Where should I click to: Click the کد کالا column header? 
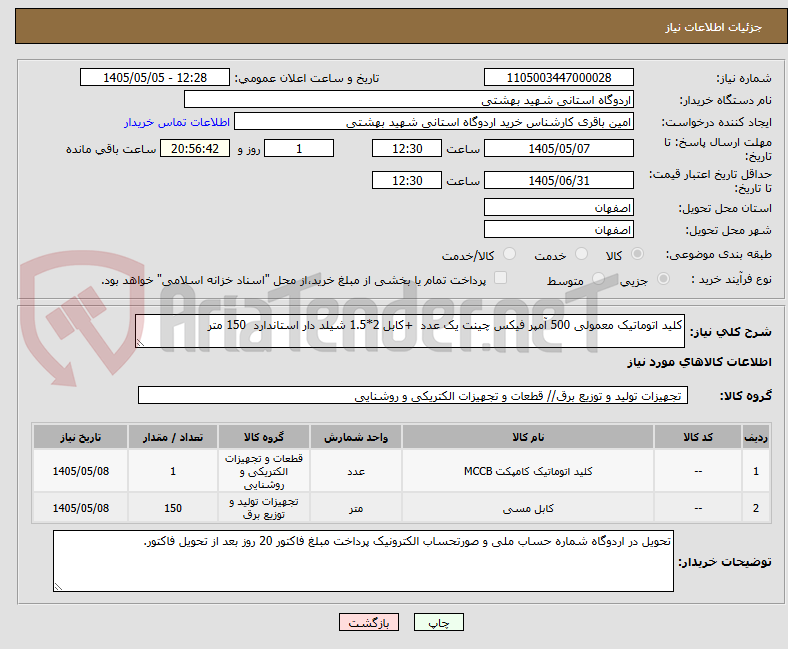pos(698,437)
